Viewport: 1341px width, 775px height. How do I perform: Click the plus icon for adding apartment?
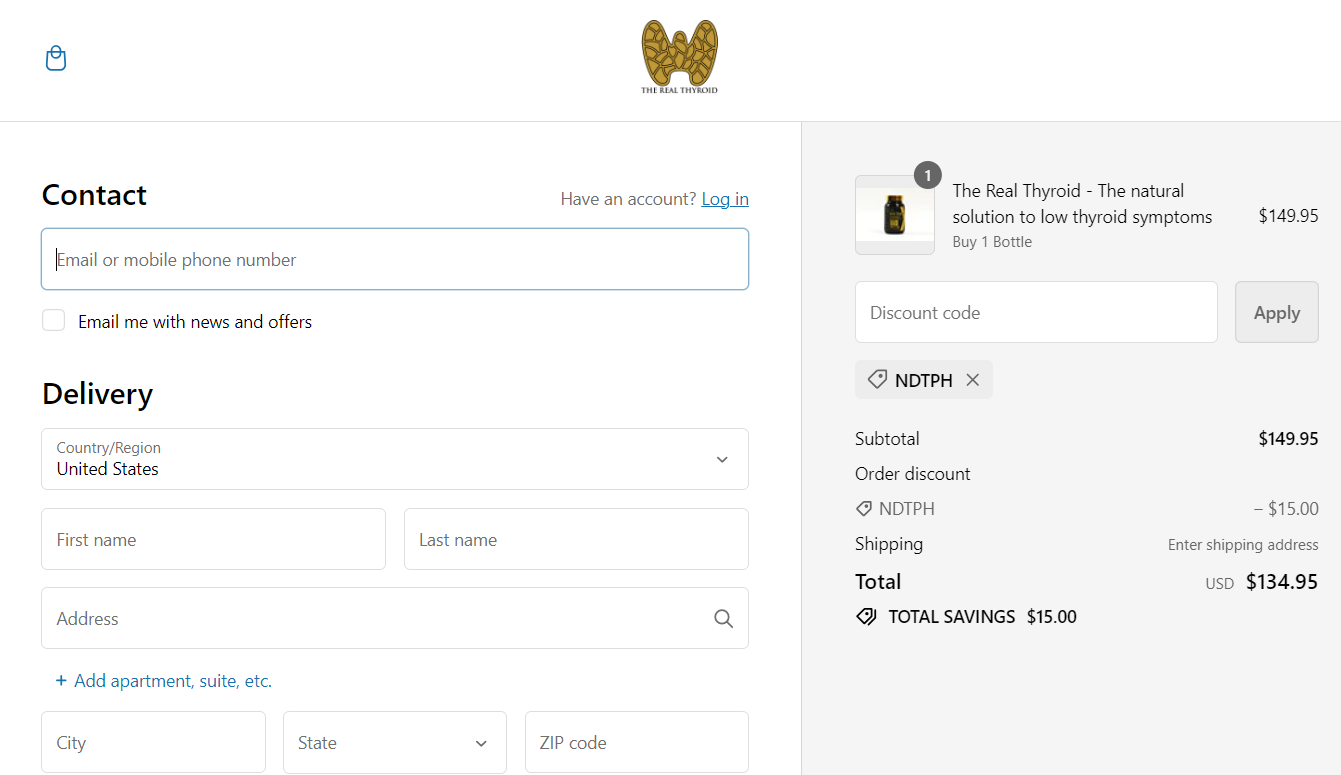[x=61, y=681]
